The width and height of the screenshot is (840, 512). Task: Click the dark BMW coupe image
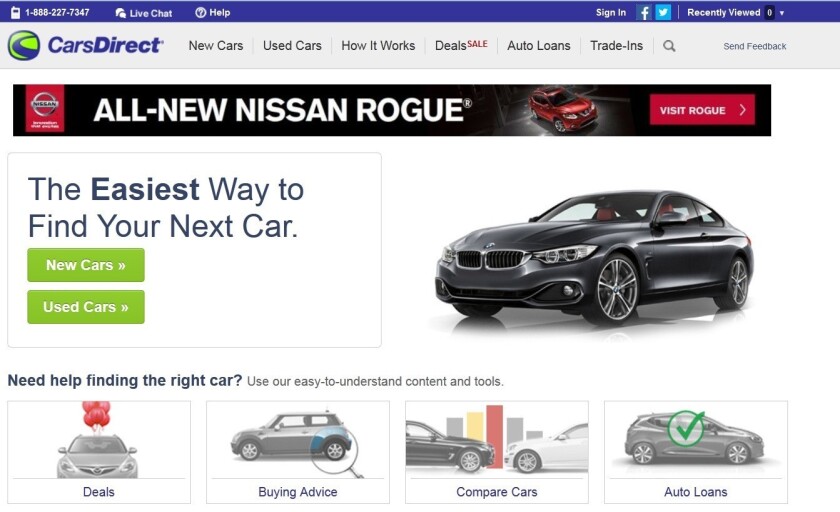[594, 257]
